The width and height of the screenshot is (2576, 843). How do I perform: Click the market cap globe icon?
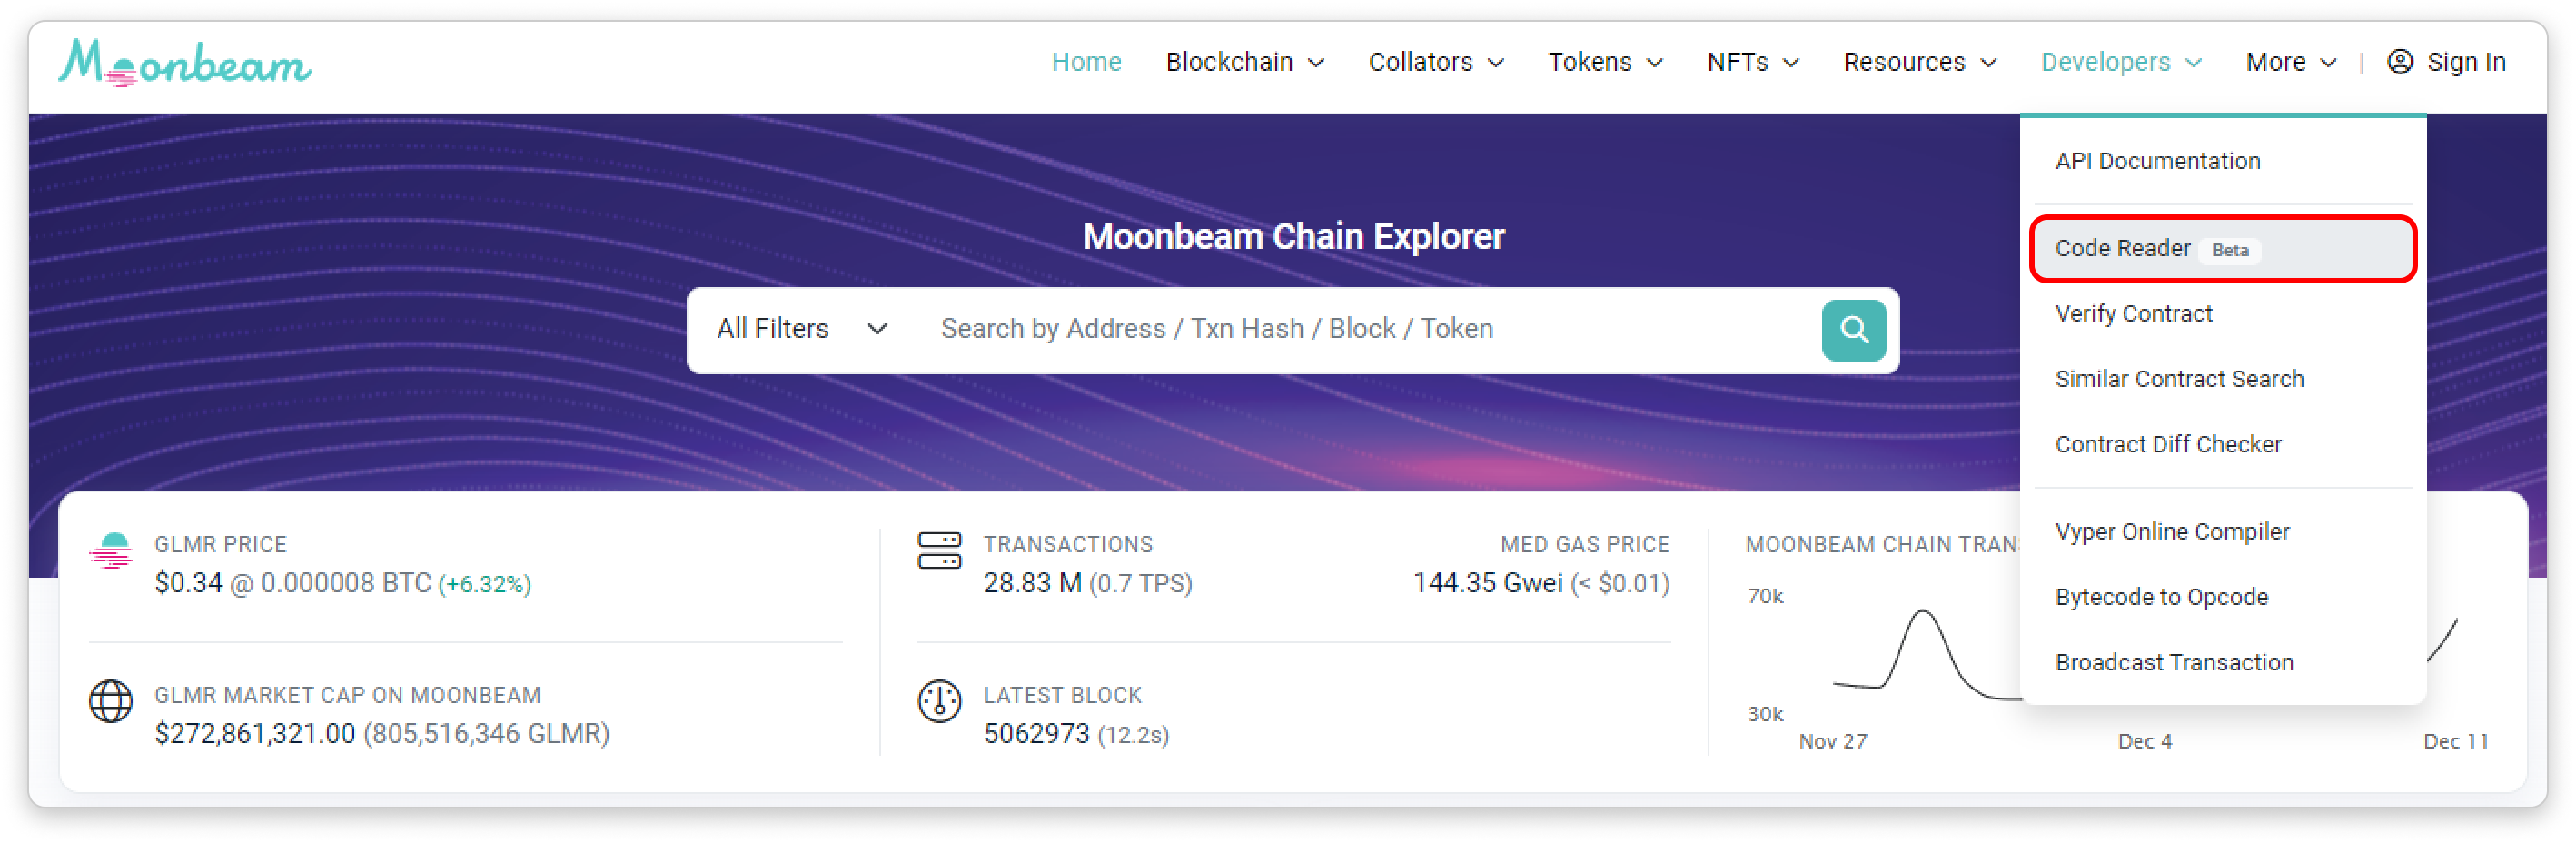click(x=111, y=701)
